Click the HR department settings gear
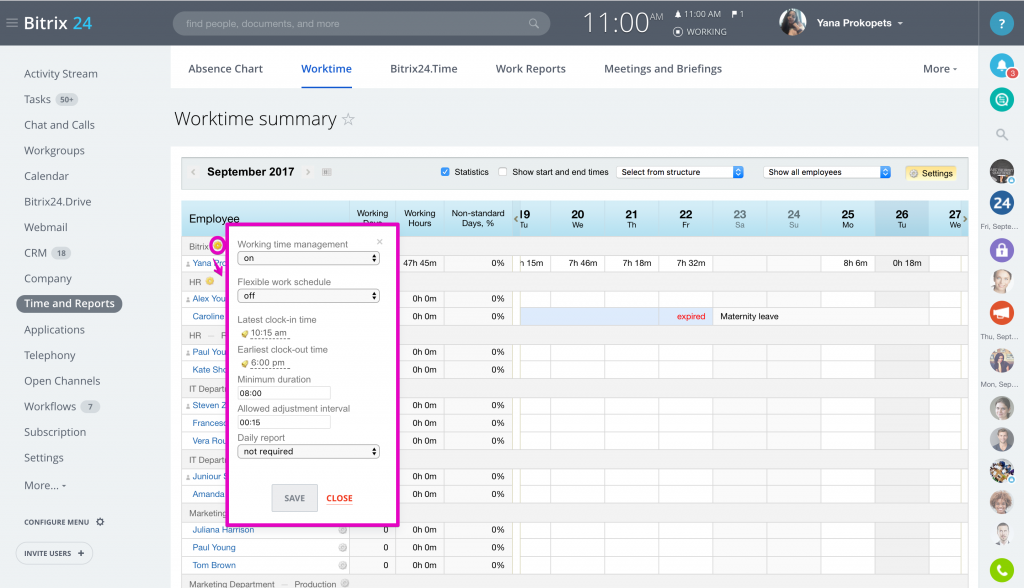Image resolution: width=1024 pixels, height=588 pixels. (210, 282)
